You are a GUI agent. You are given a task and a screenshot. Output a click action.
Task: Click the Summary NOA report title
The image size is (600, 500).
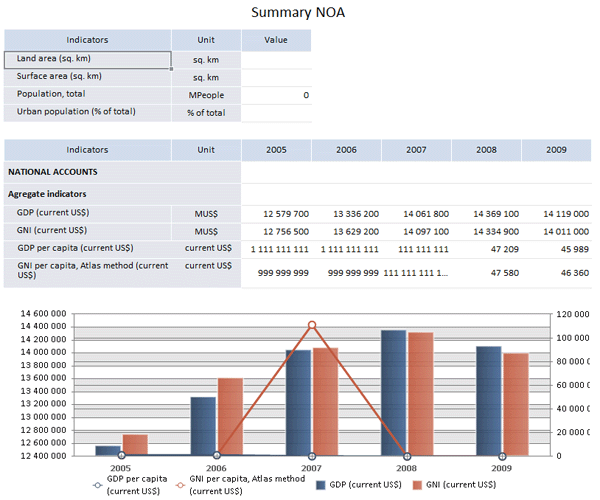[299, 13]
